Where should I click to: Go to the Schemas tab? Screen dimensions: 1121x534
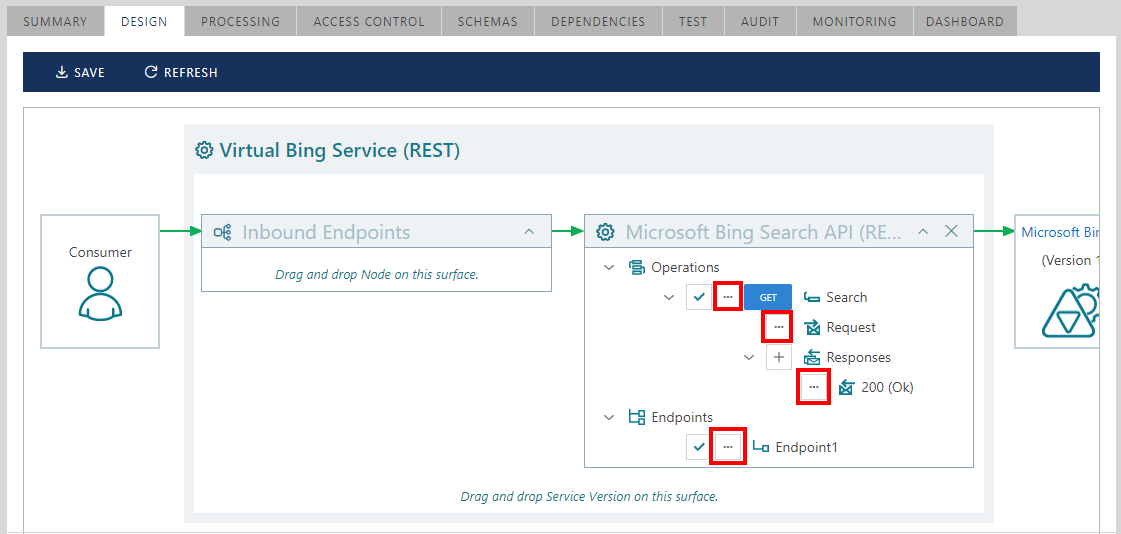point(488,21)
